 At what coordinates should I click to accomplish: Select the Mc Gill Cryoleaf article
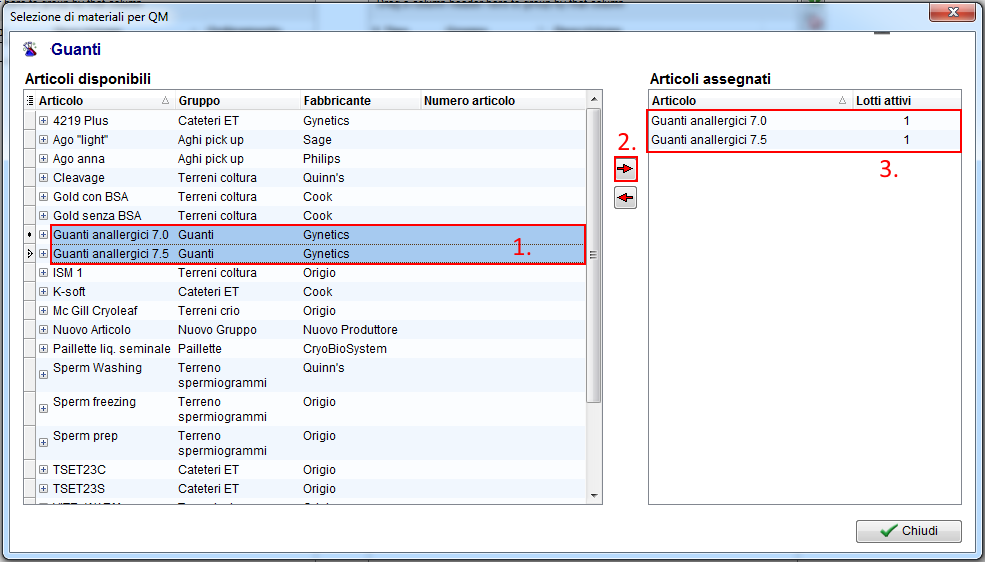[95, 311]
